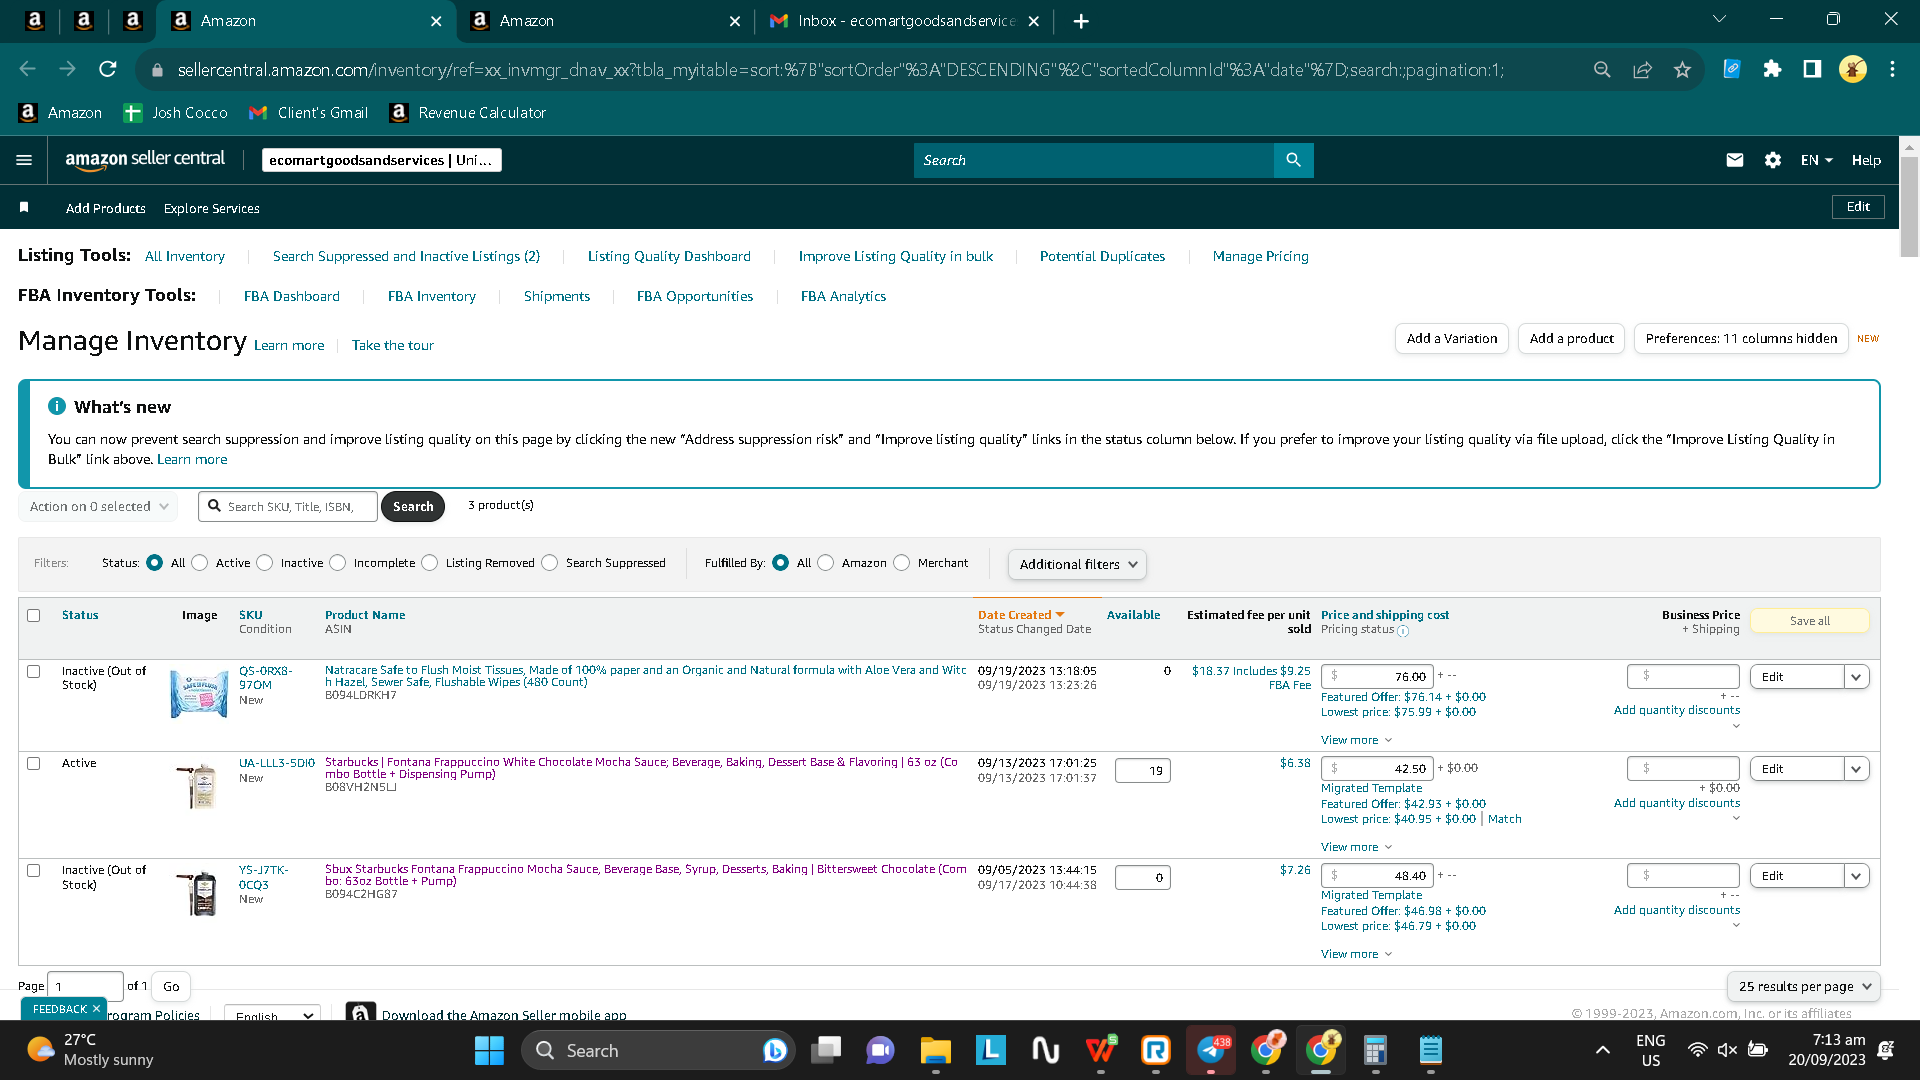Open the Revenue Calculator bookmark
1920x1080 pixels.
click(468, 113)
